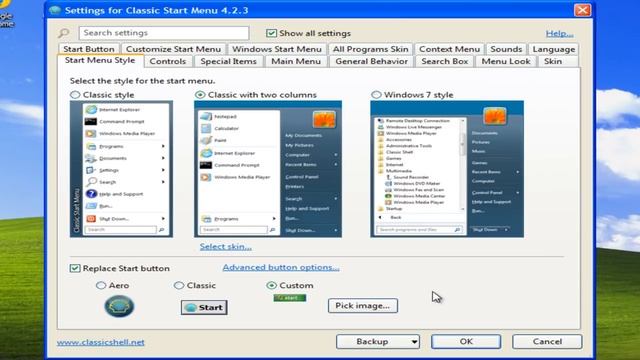Image resolution: width=640 pixels, height=360 pixels.
Task: Toggle the Show all settings checkbox
Action: [x=271, y=33]
